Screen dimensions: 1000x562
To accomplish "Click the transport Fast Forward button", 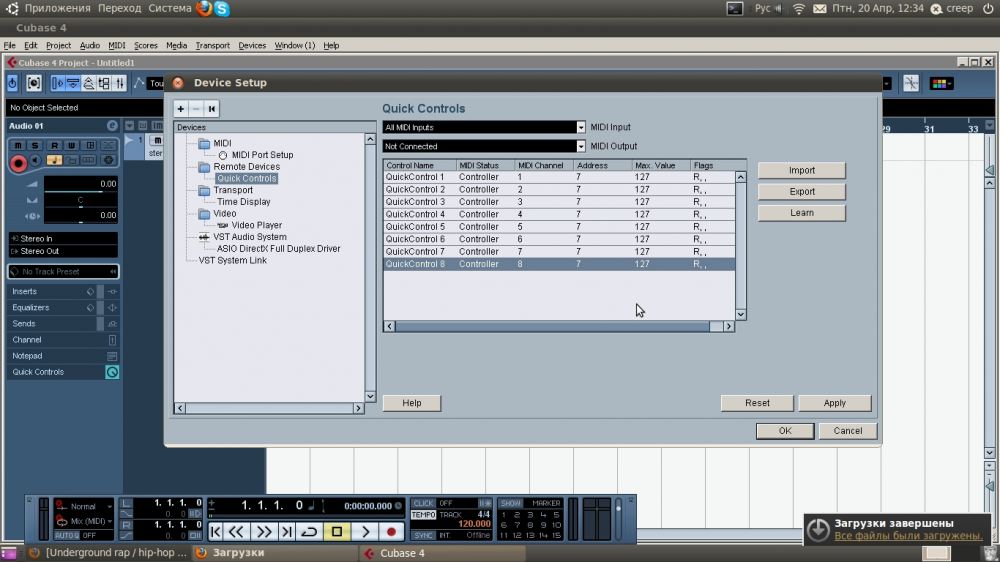I will [263, 531].
